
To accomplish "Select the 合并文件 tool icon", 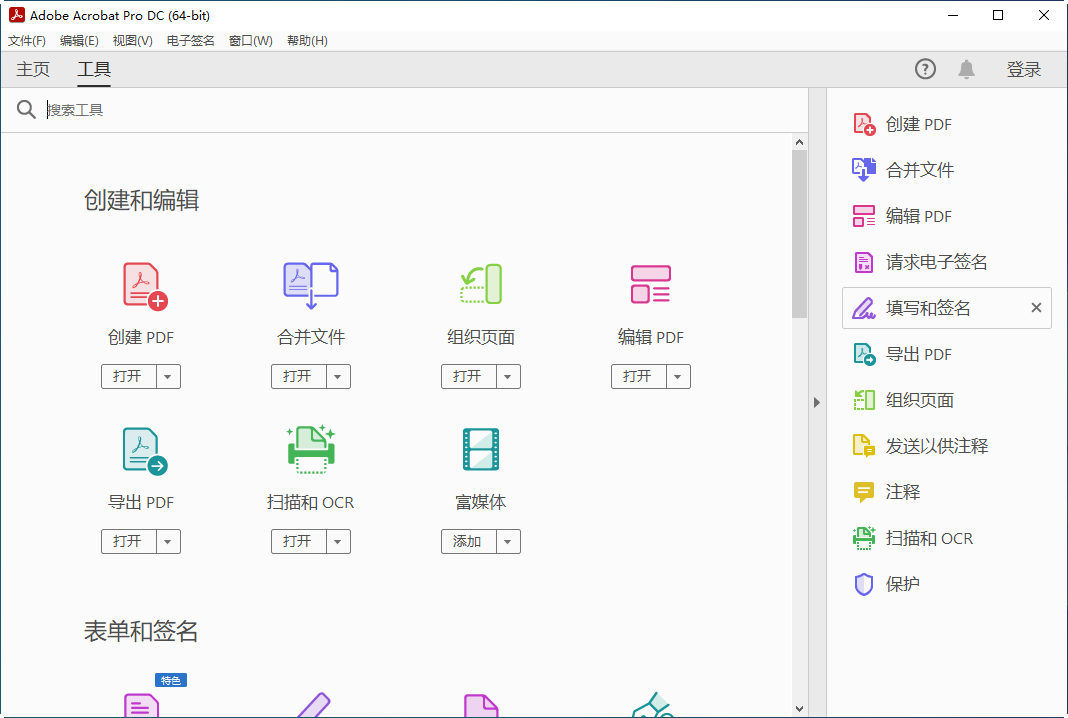I will [x=310, y=283].
